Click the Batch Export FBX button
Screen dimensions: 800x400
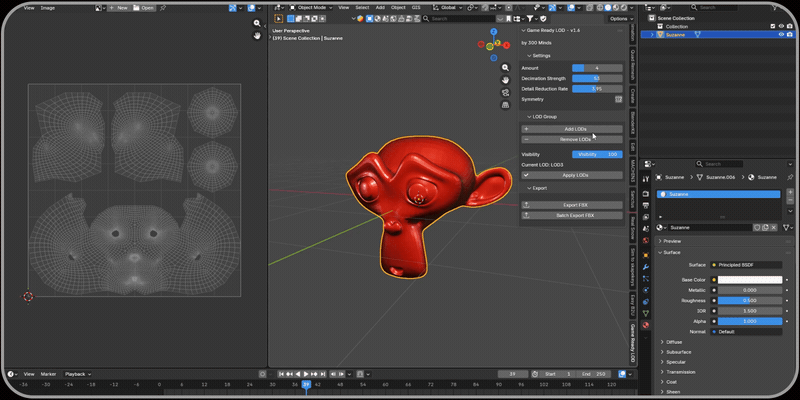click(x=572, y=215)
